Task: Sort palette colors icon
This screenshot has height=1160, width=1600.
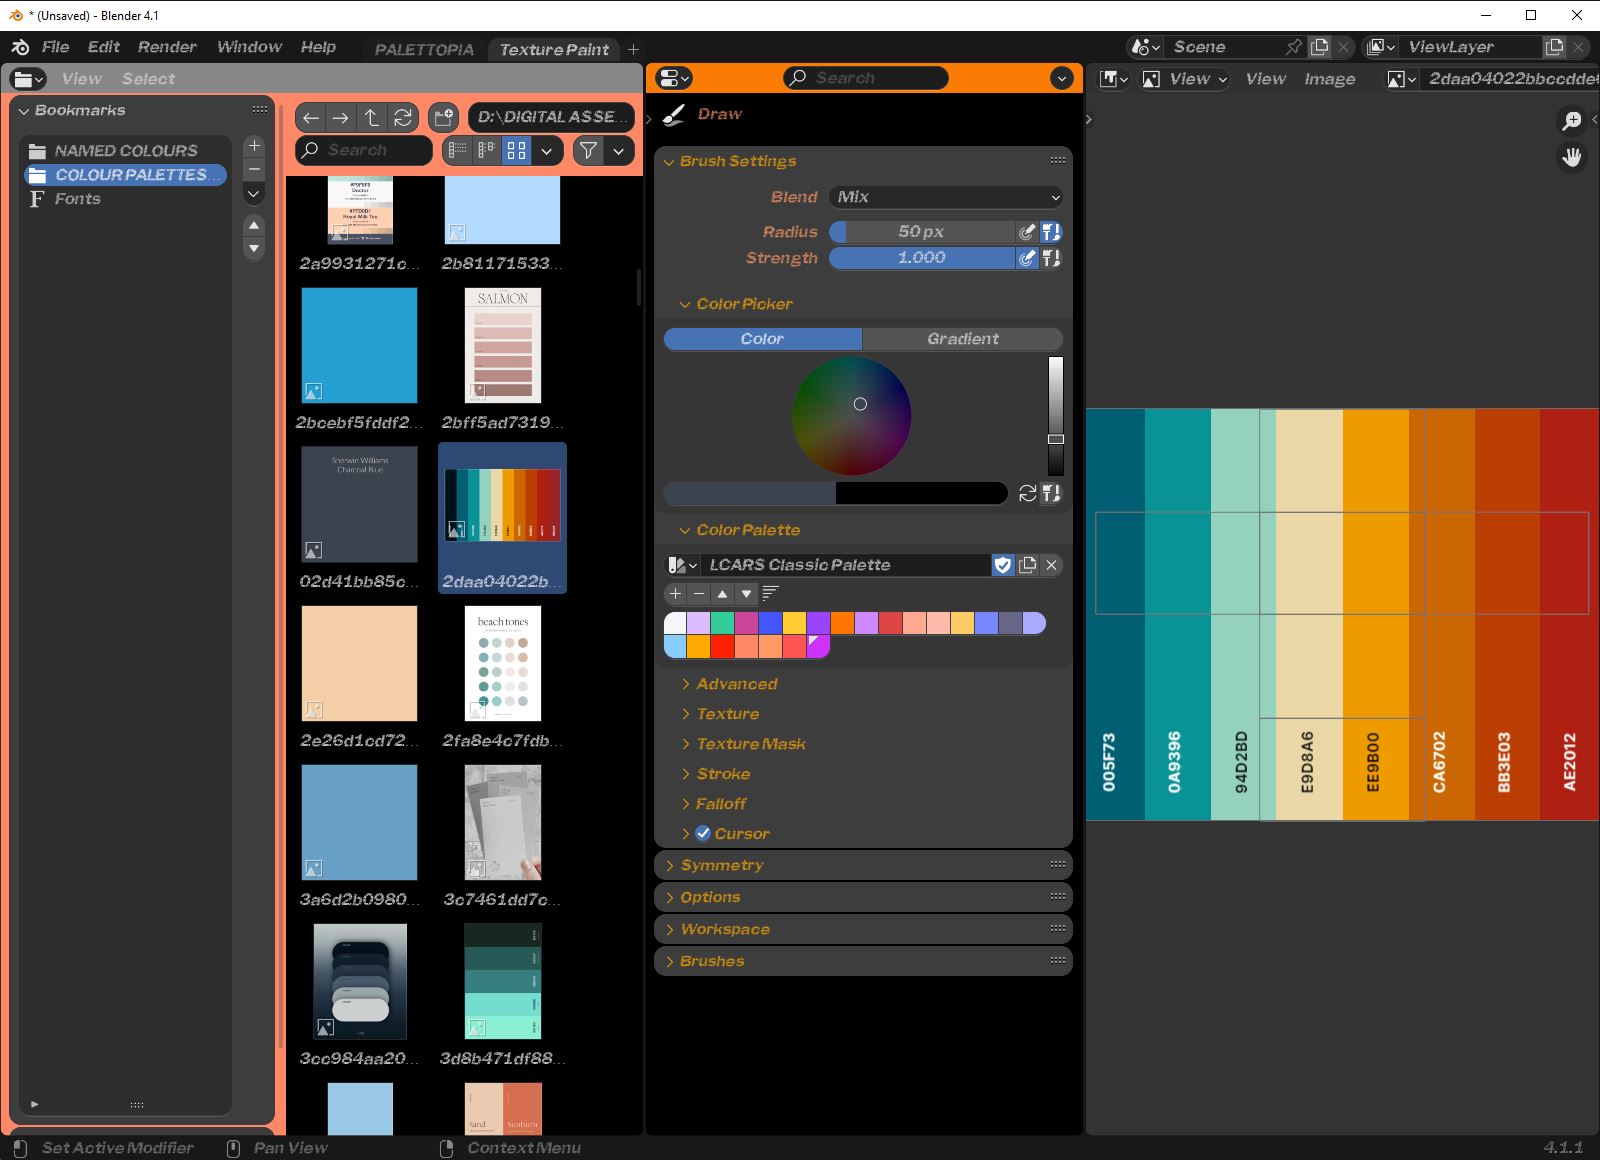Action: 770,594
